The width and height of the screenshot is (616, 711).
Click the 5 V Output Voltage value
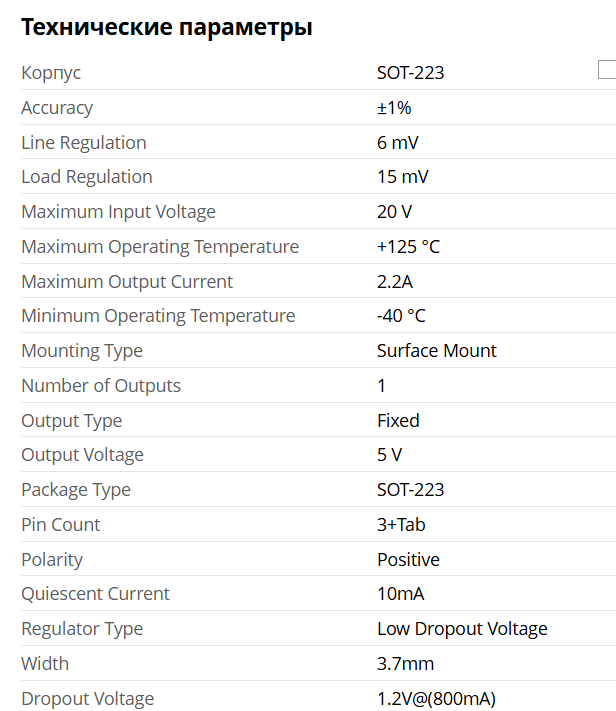click(x=389, y=455)
